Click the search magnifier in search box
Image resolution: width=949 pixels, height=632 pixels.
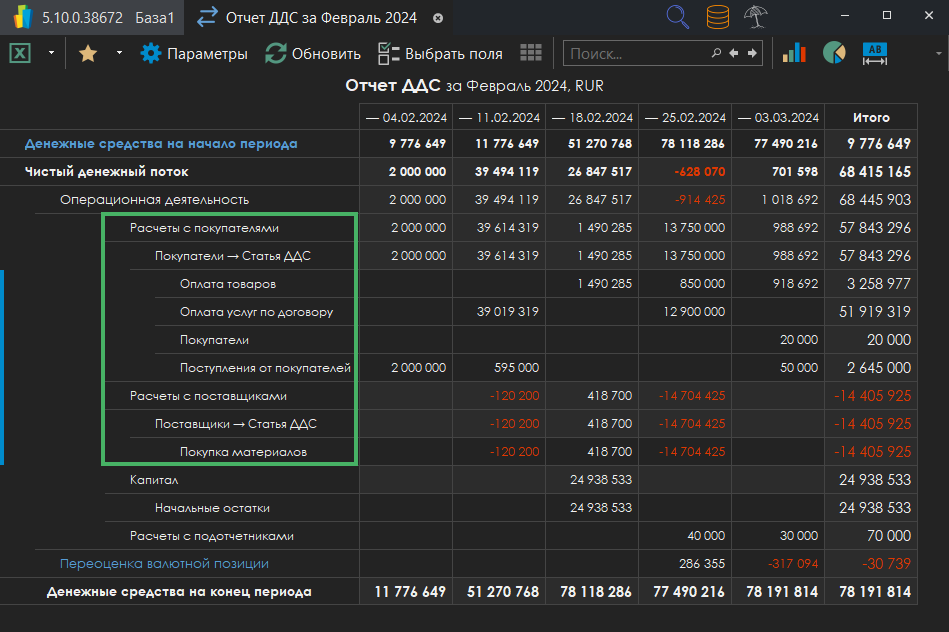pos(716,54)
